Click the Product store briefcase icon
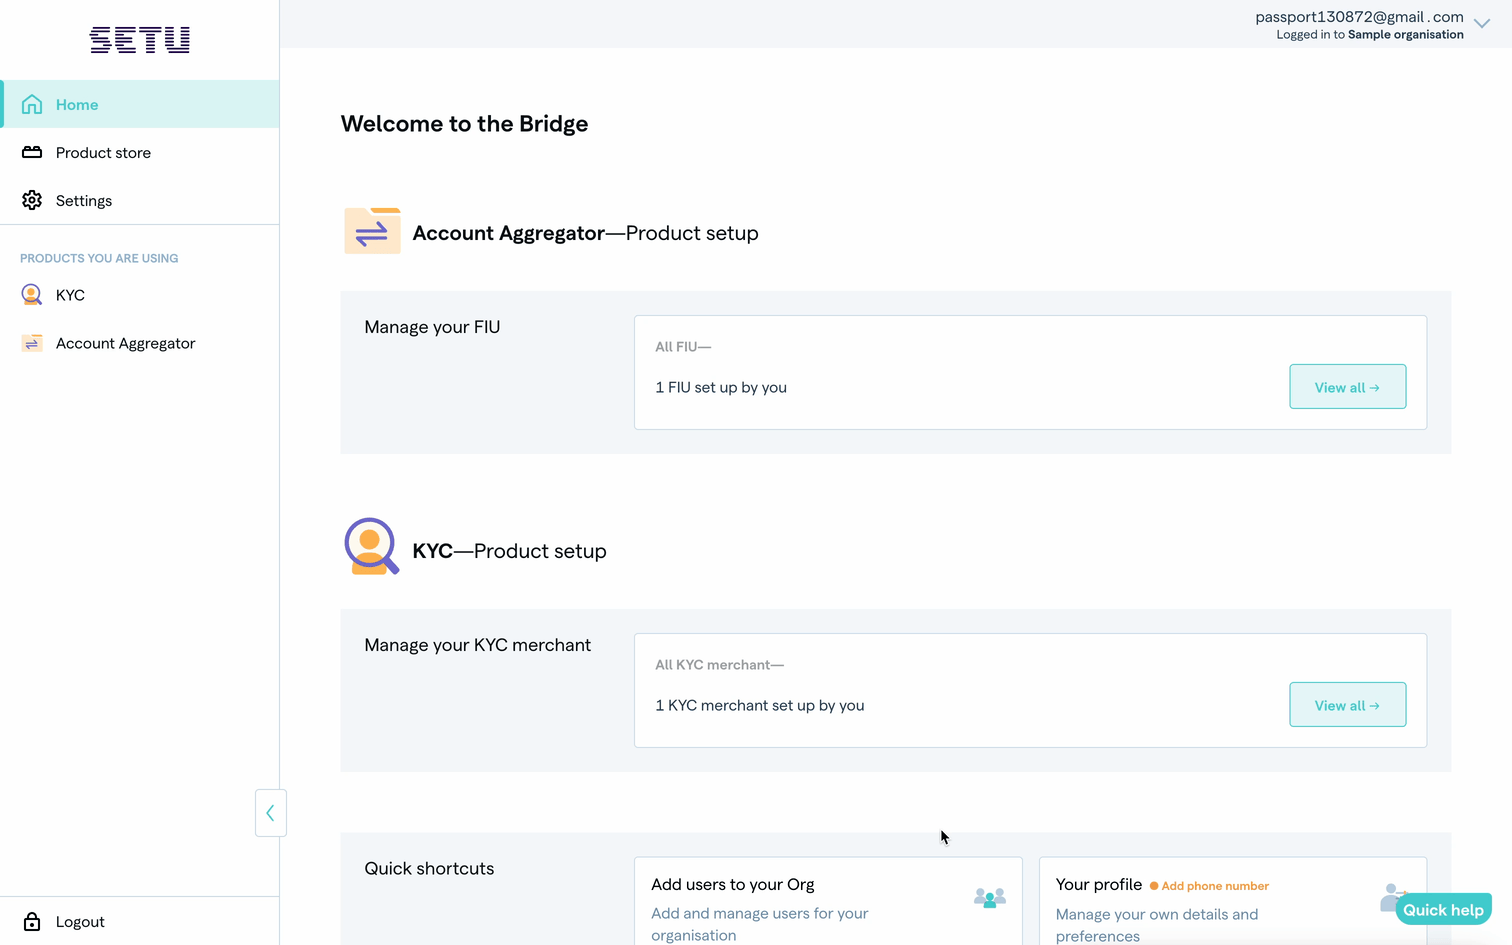 pyautogui.click(x=32, y=152)
